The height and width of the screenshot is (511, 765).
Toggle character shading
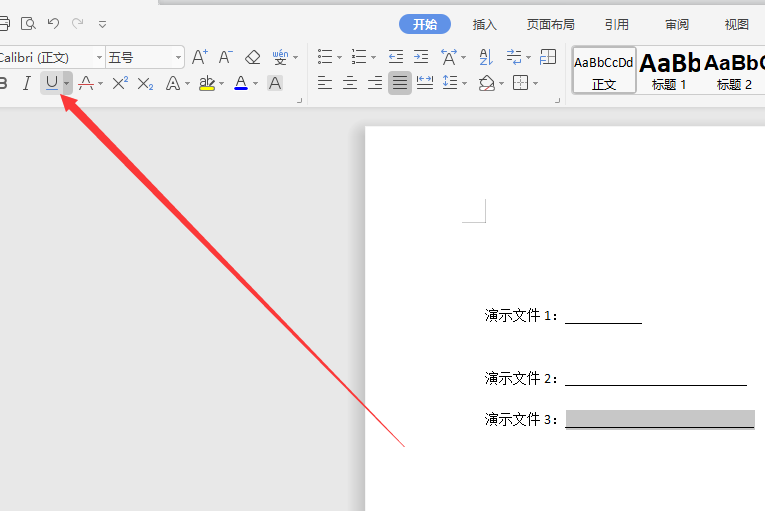pos(275,83)
